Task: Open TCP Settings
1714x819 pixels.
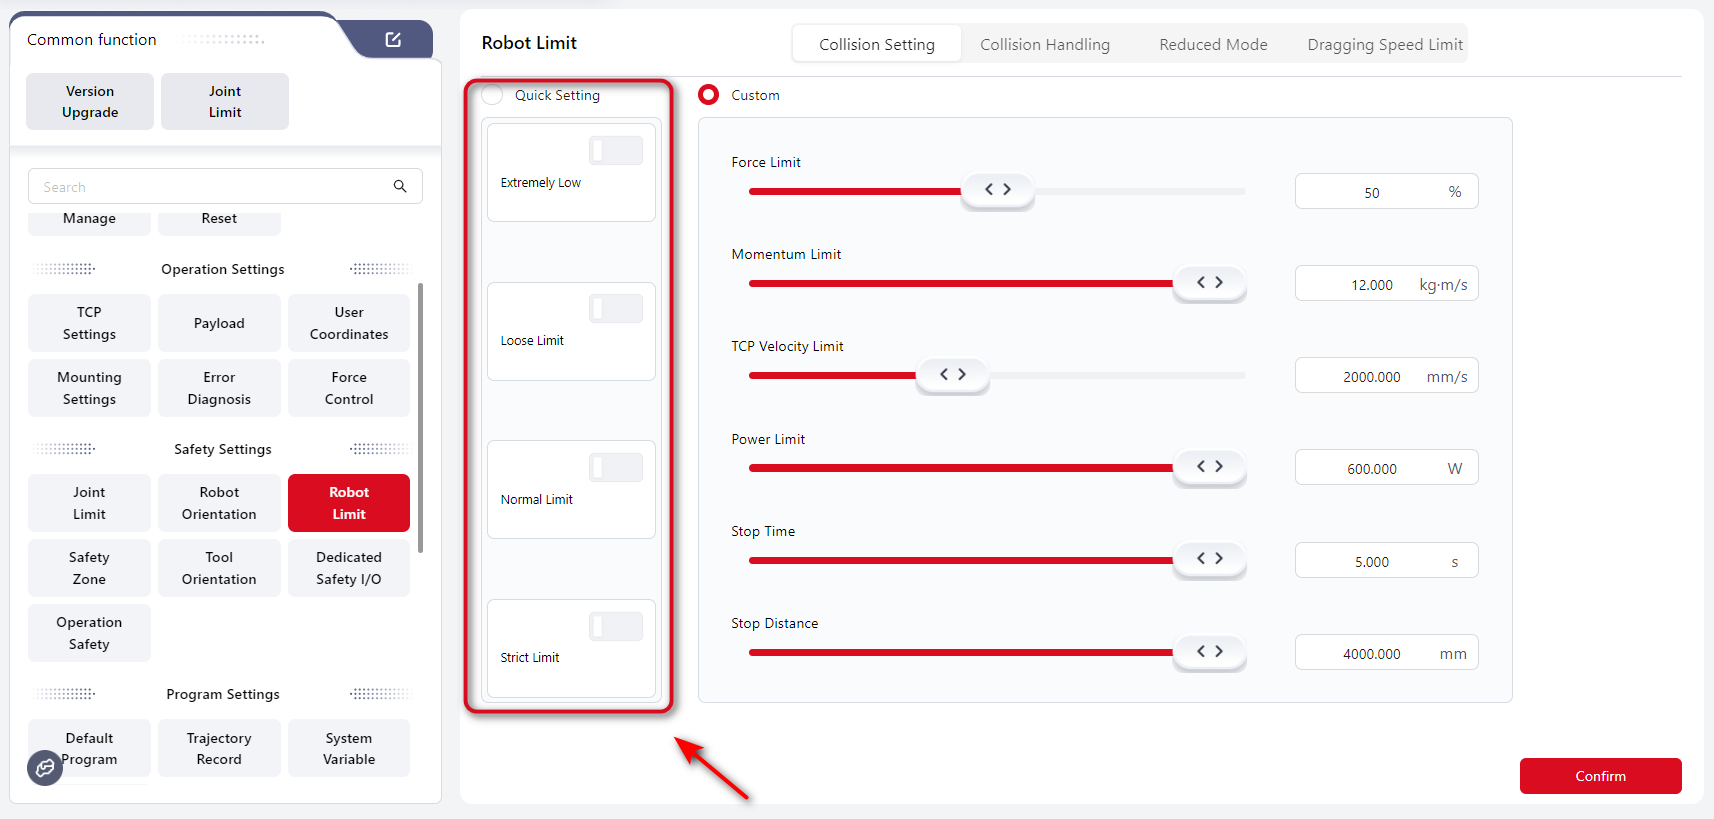Action: pyautogui.click(x=89, y=323)
